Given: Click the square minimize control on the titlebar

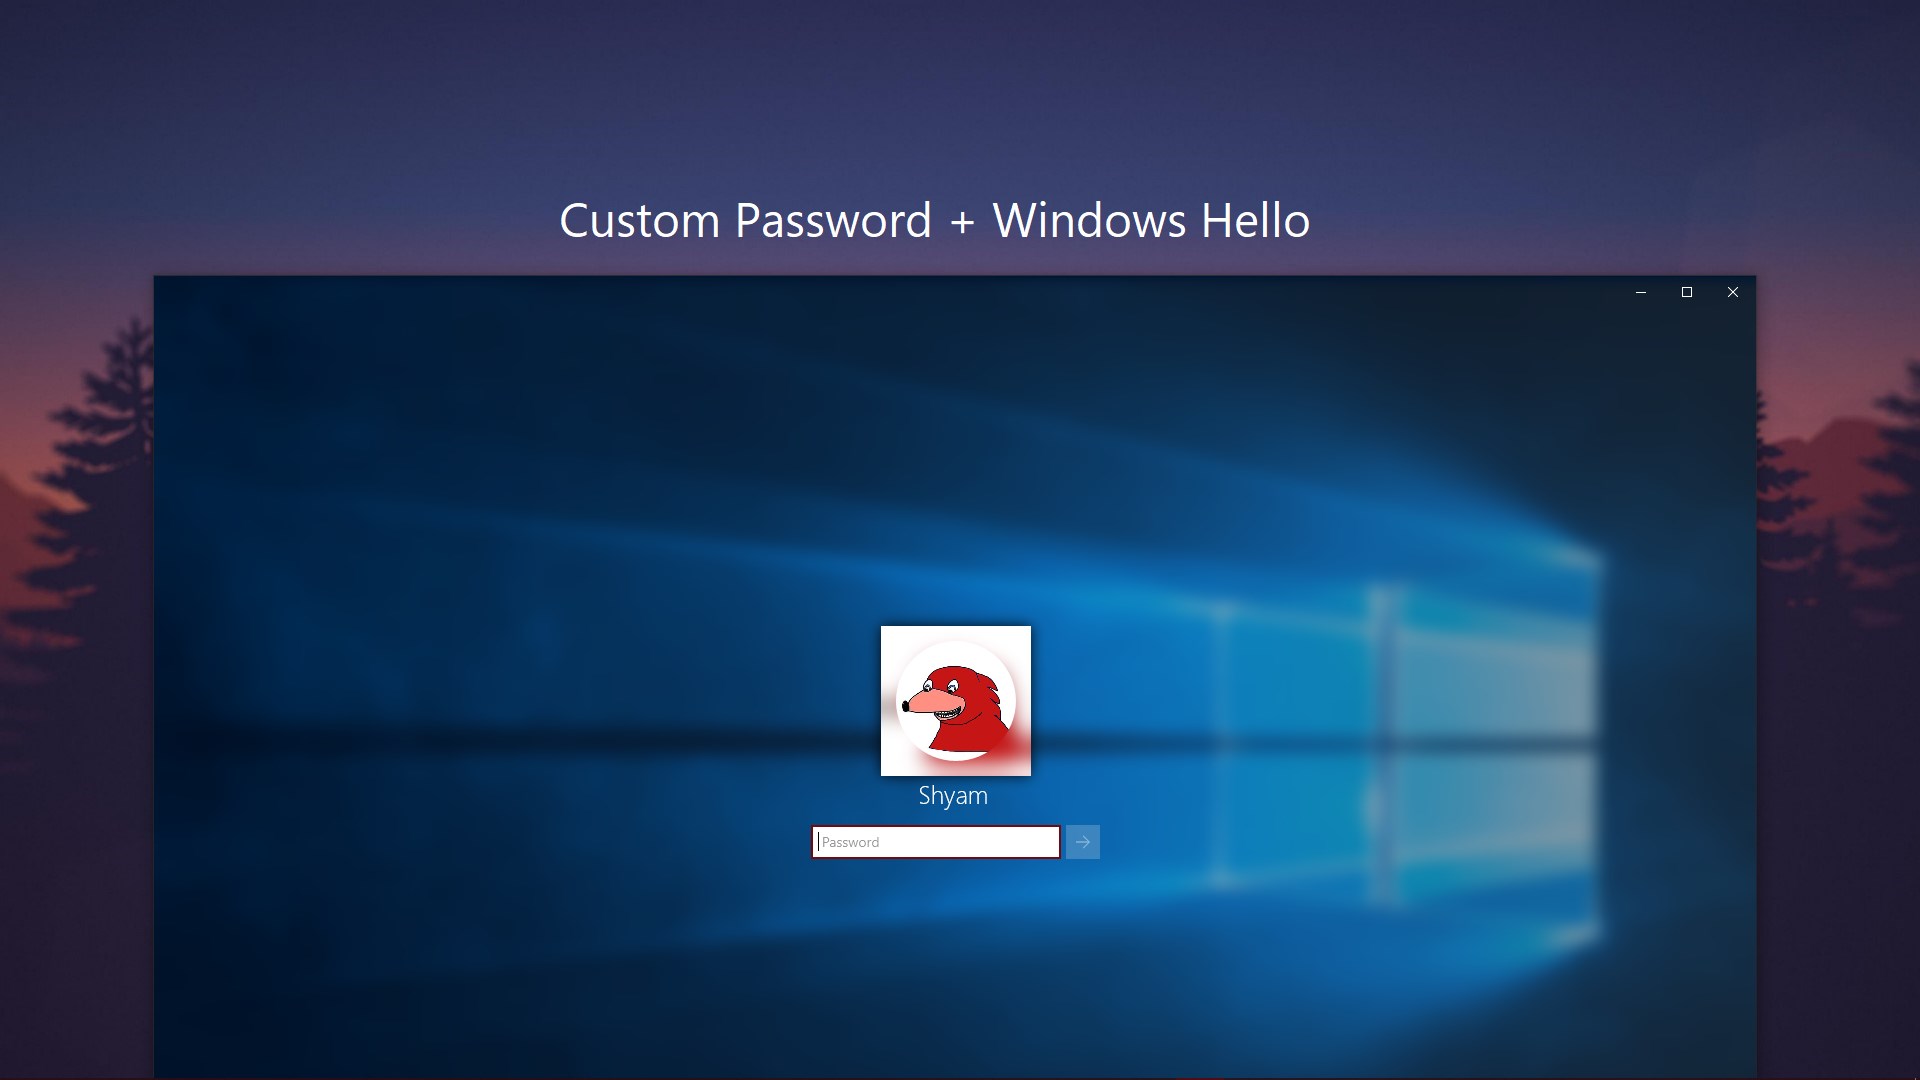Looking at the screenshot, I should [1641, 292].
